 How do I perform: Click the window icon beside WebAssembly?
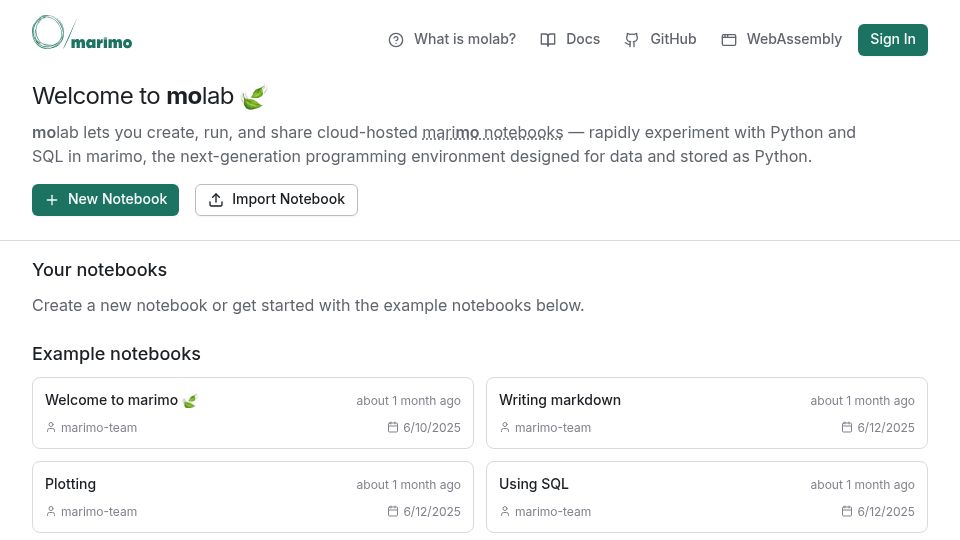point(729,40)
